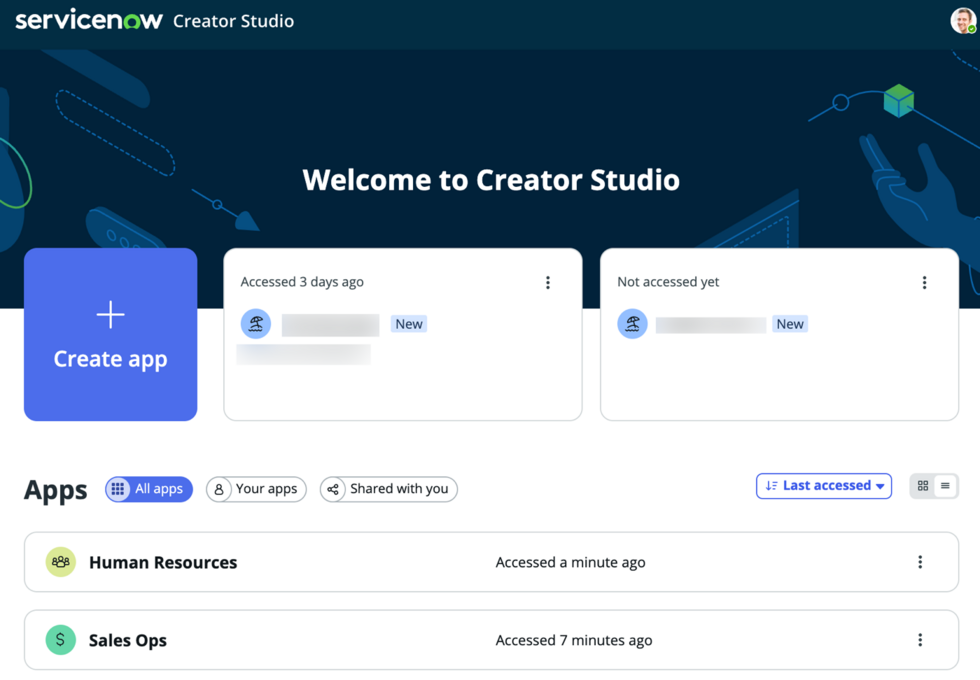Select the Your apps filter

tap(256, 489)
